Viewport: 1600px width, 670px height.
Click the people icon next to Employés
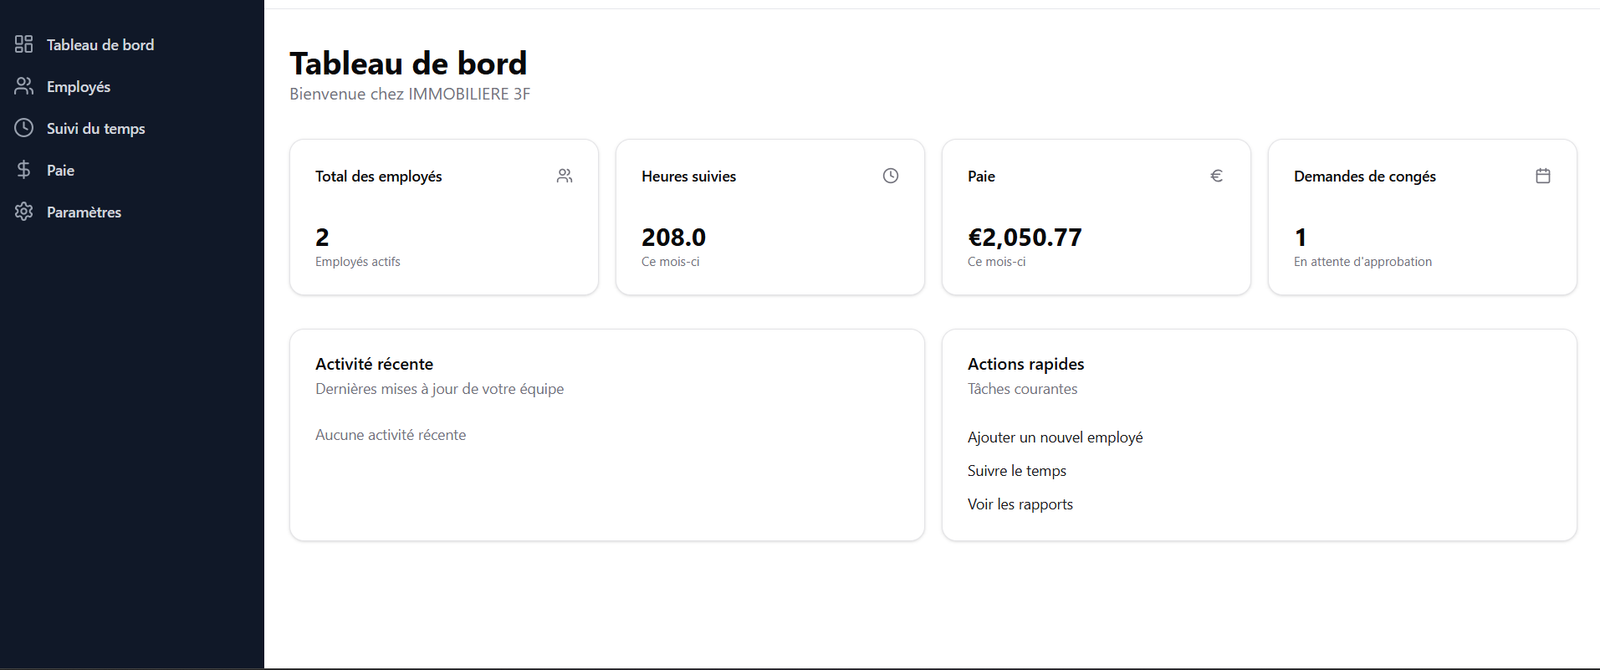point(24,86)
